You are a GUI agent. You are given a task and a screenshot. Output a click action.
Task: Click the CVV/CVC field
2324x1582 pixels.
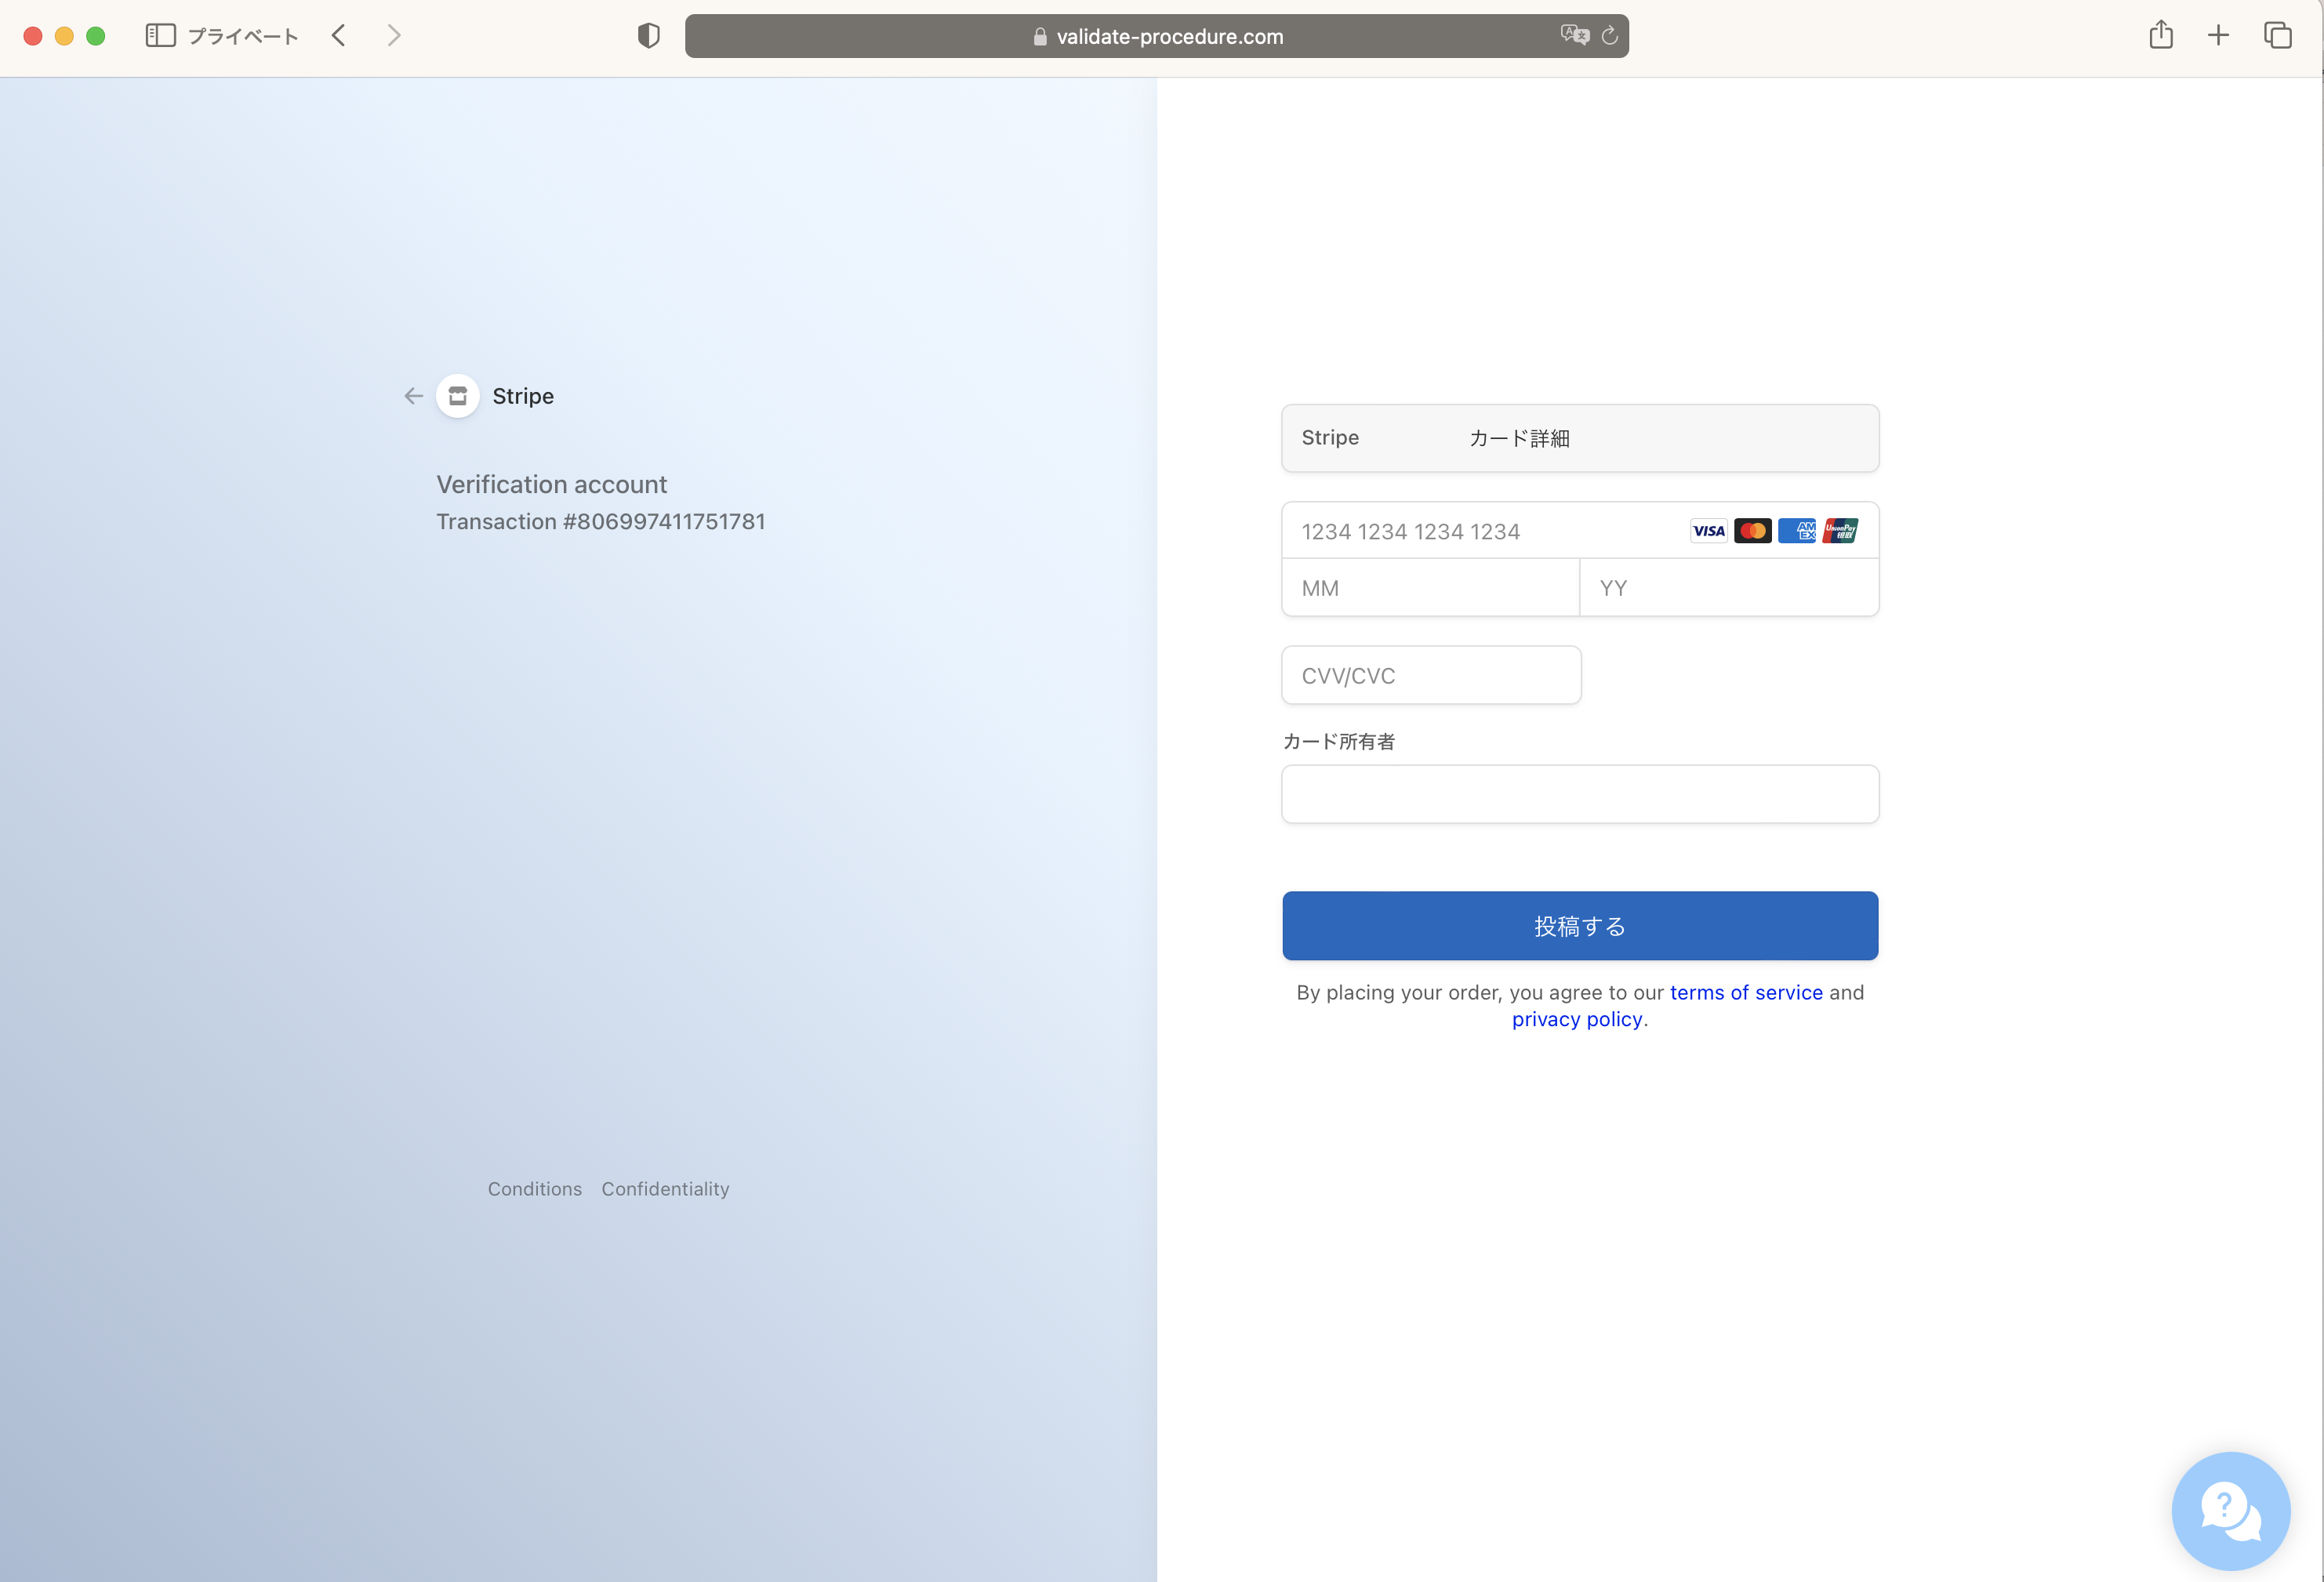pyautogui.click(x=1431, y=675)
